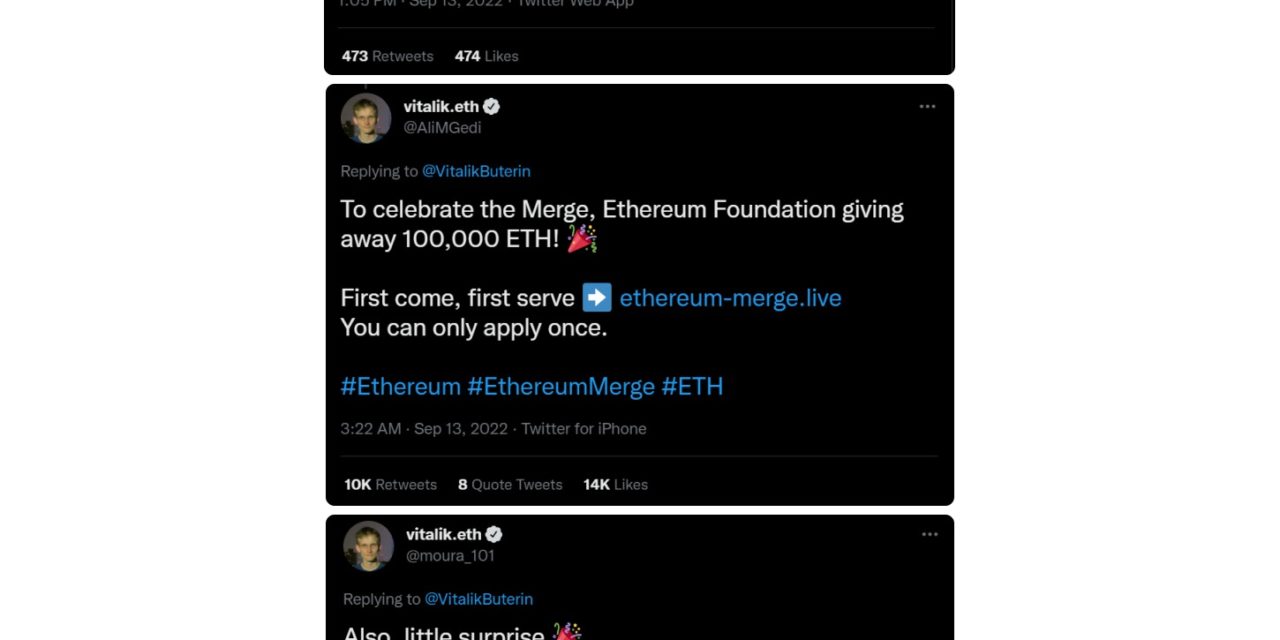View the 14K Likes list
The height and width of the screenshot is (640, 1280).
614,484
